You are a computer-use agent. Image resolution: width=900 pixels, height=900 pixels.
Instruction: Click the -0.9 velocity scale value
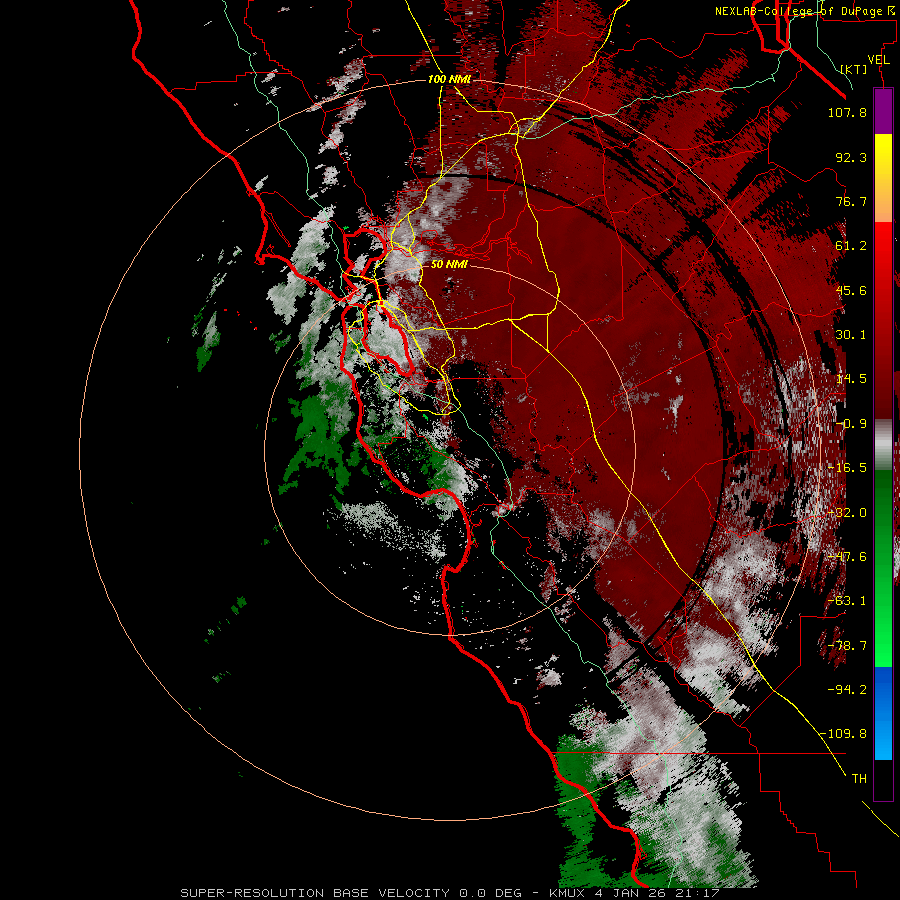[851, 424]
